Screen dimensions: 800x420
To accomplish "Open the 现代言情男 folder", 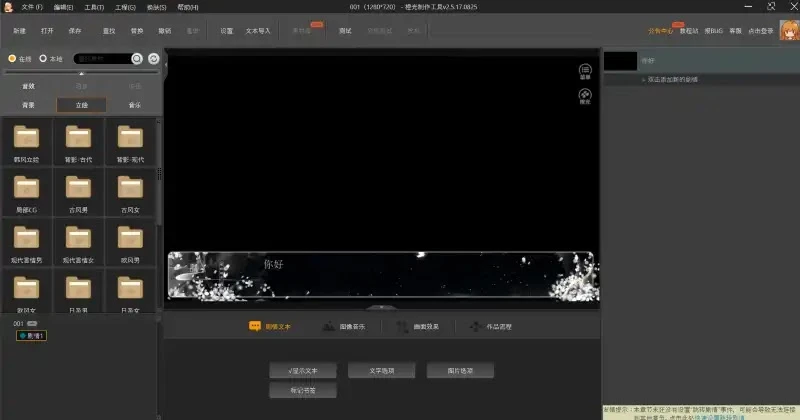I will [x=27, y=243].
